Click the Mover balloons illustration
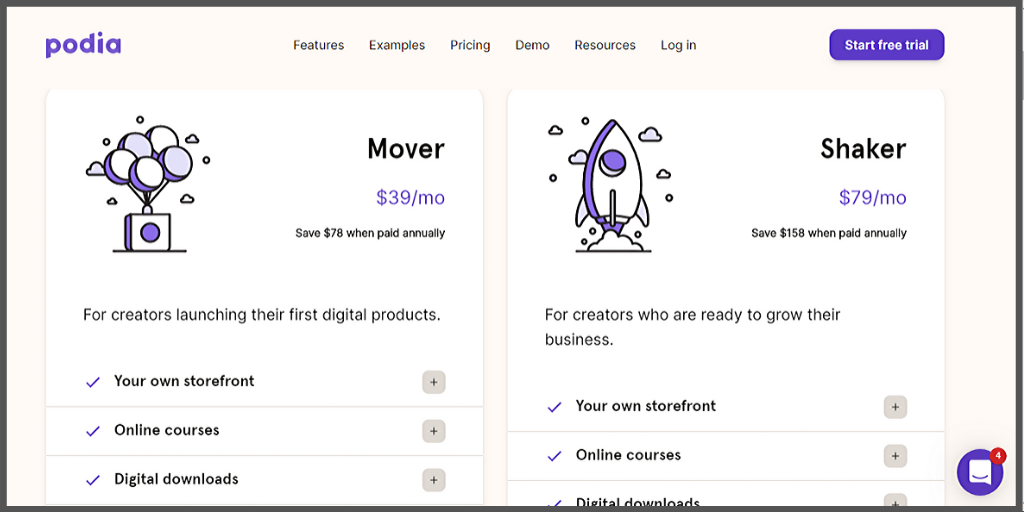This screenshot has width=1024, height=512. coord(148,185)
